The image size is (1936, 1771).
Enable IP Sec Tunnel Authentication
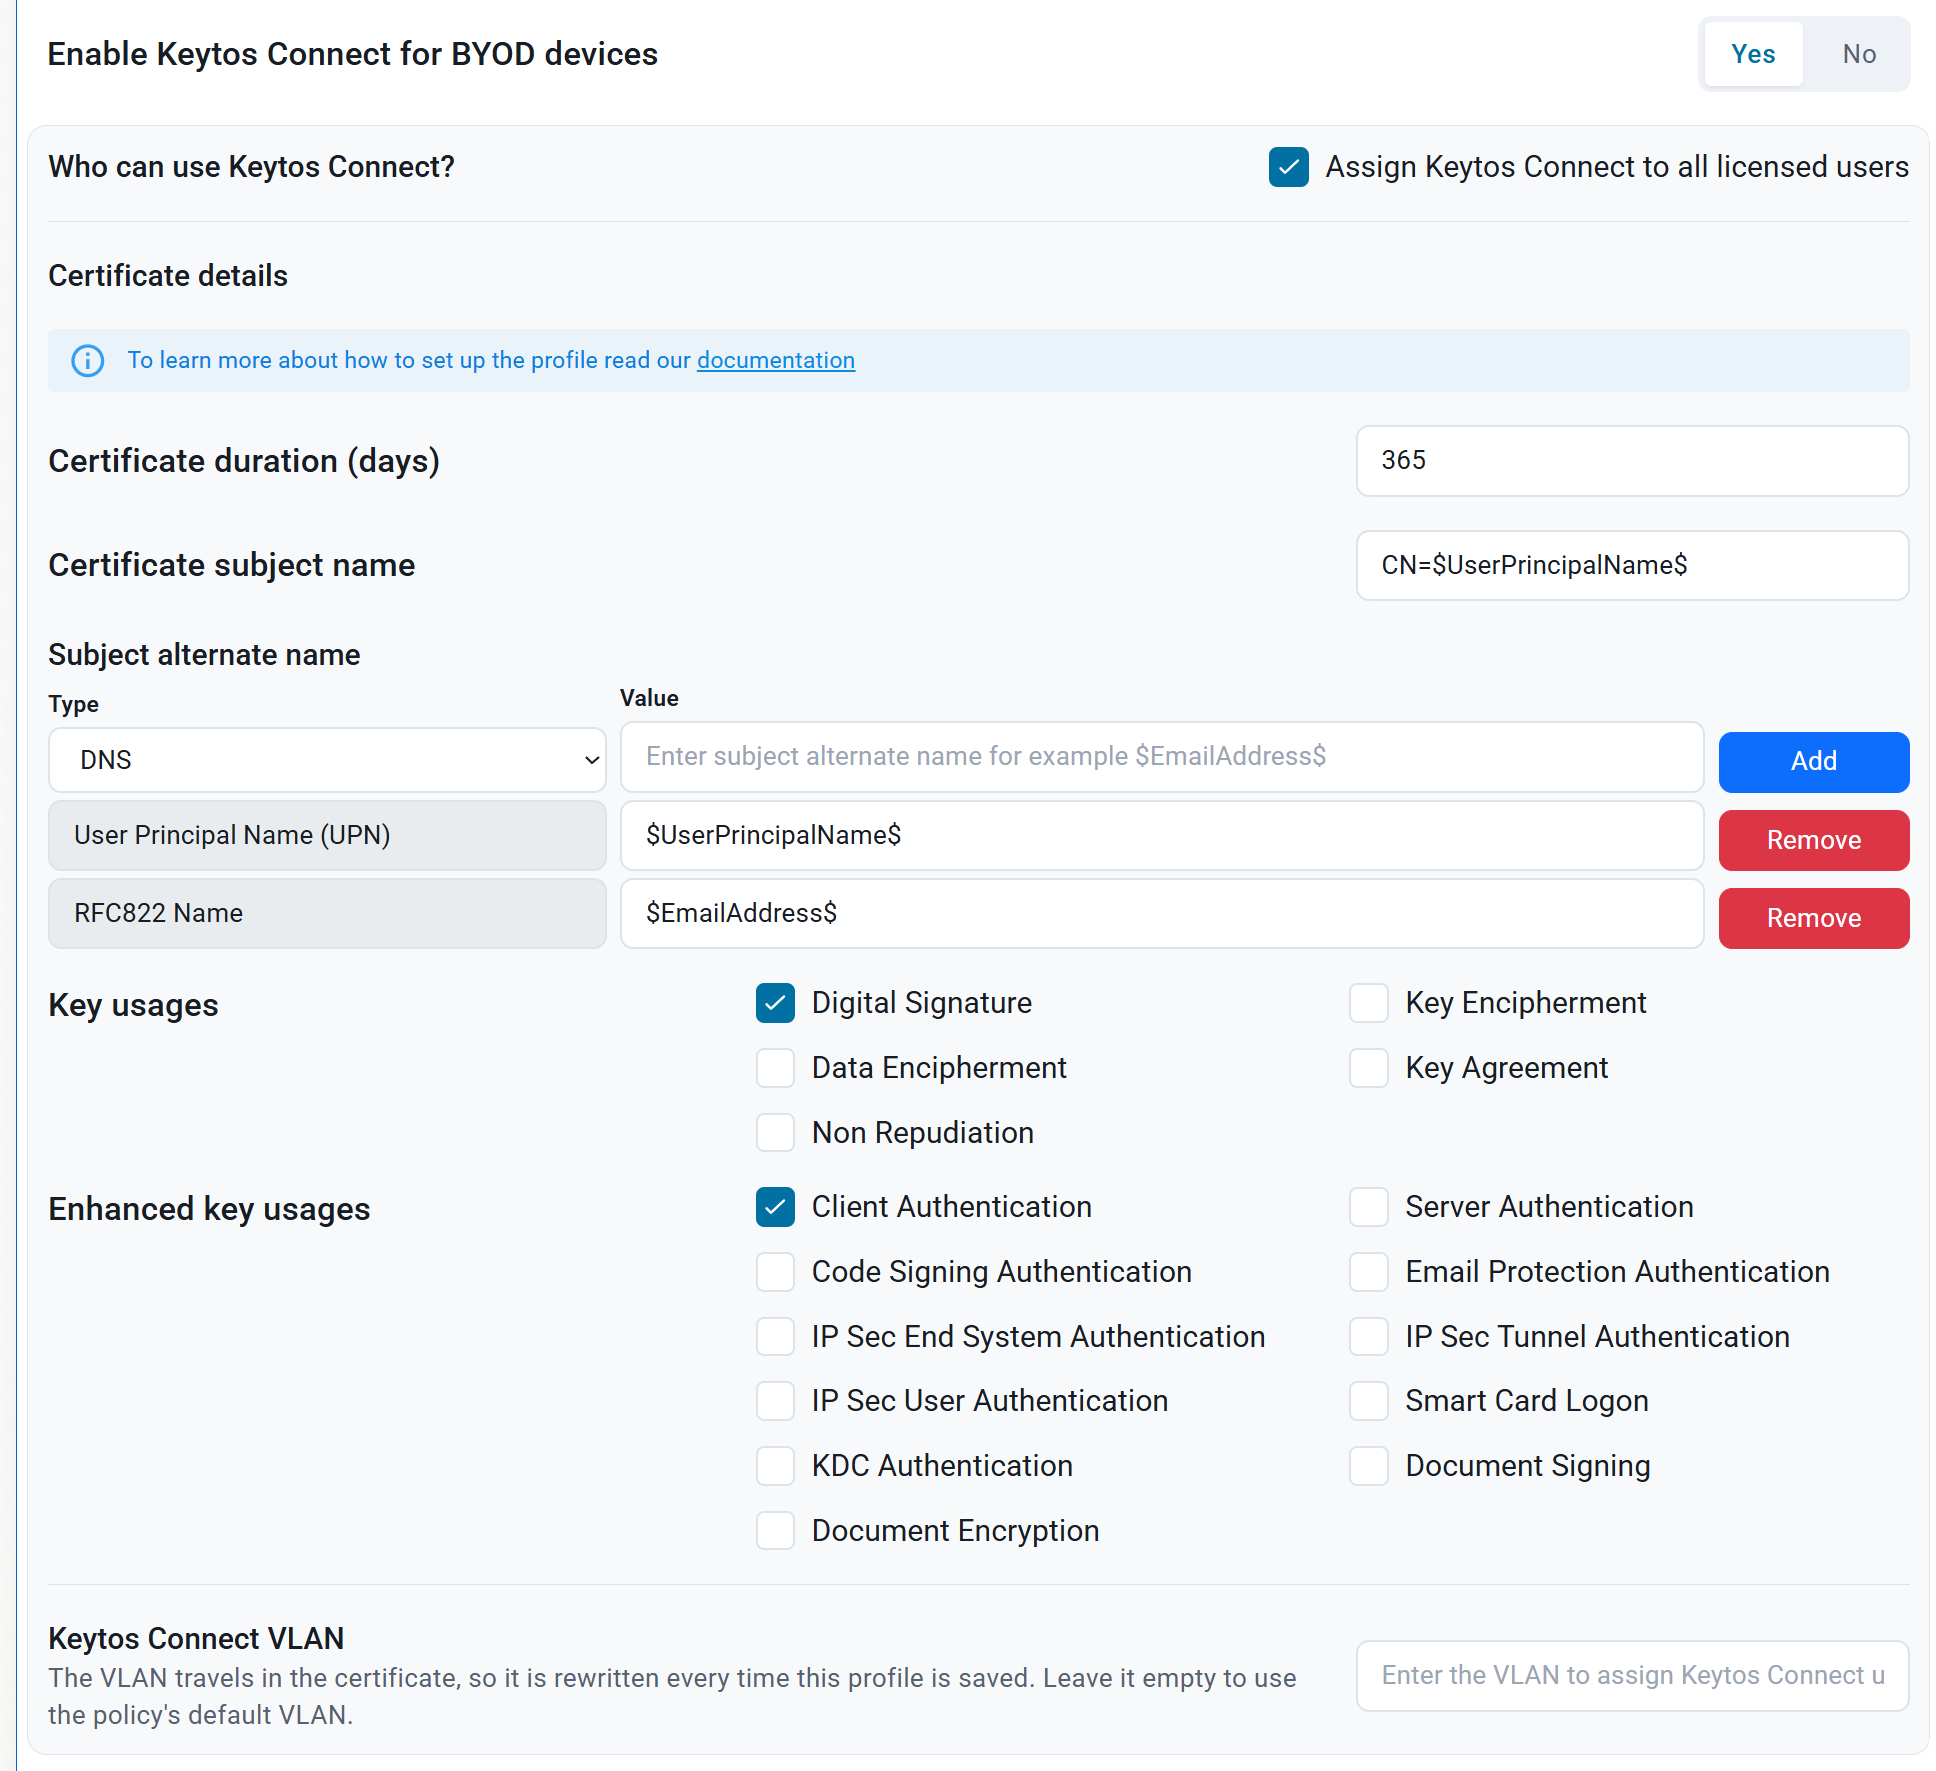[1369, 1337]
